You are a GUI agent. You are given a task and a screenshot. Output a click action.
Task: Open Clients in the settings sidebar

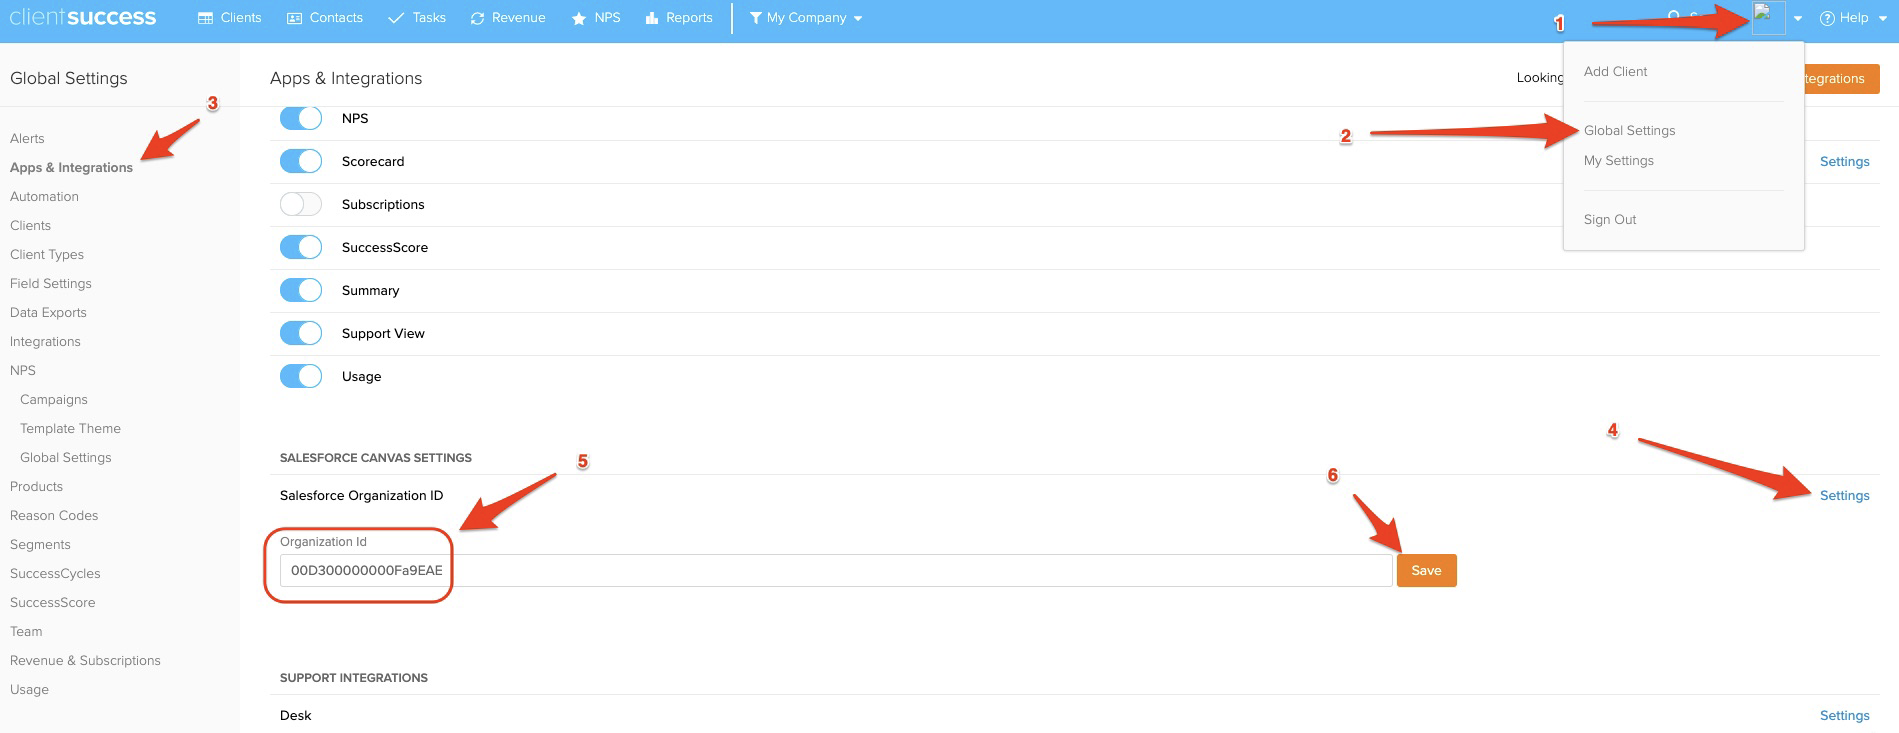click(x=30, y=225)
